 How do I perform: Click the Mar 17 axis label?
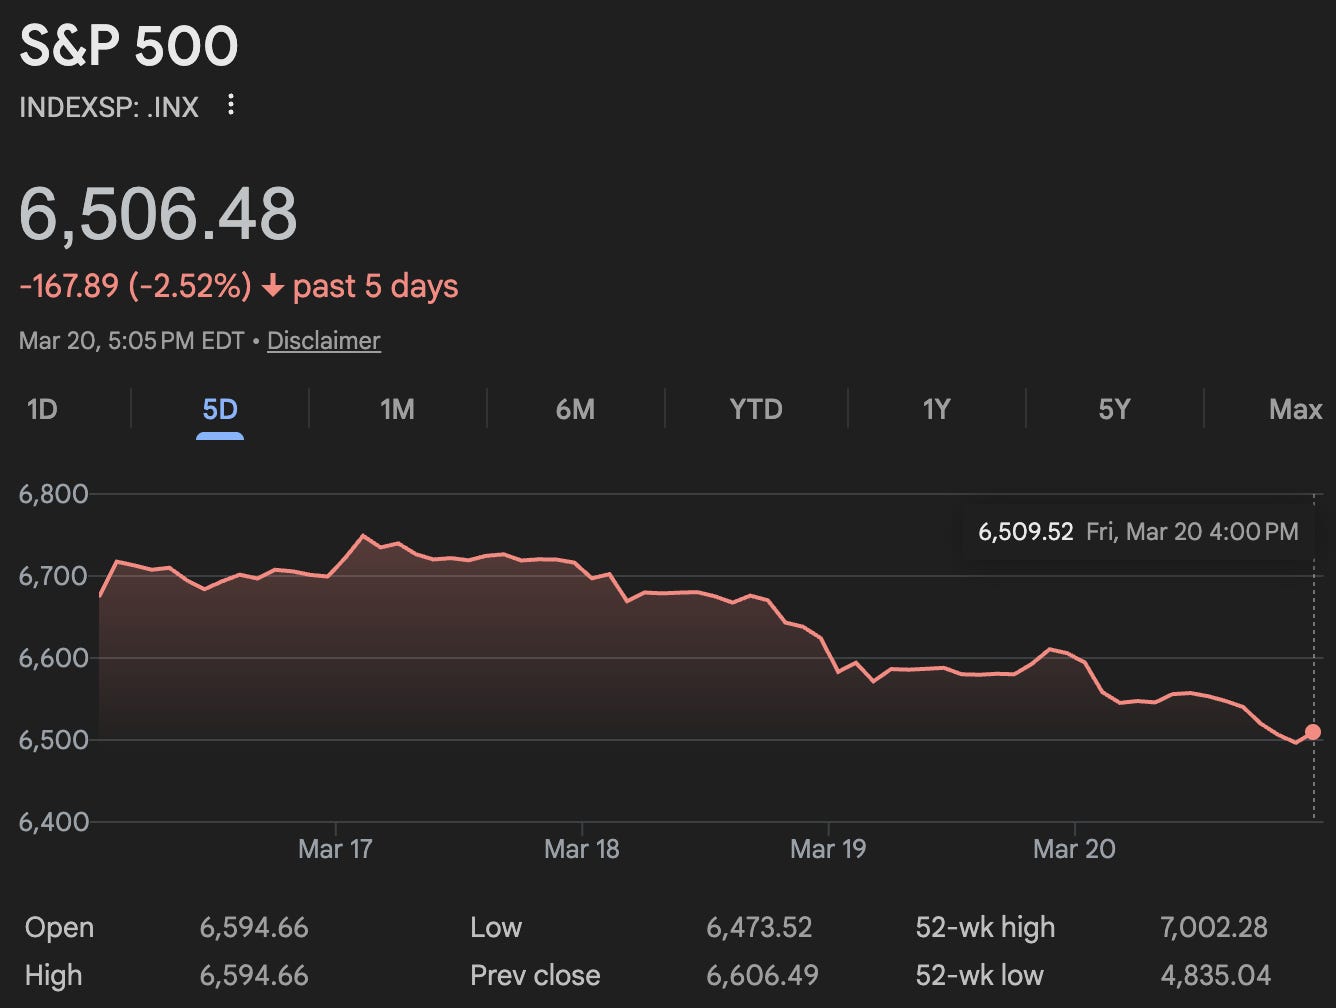tap(335, 850)
